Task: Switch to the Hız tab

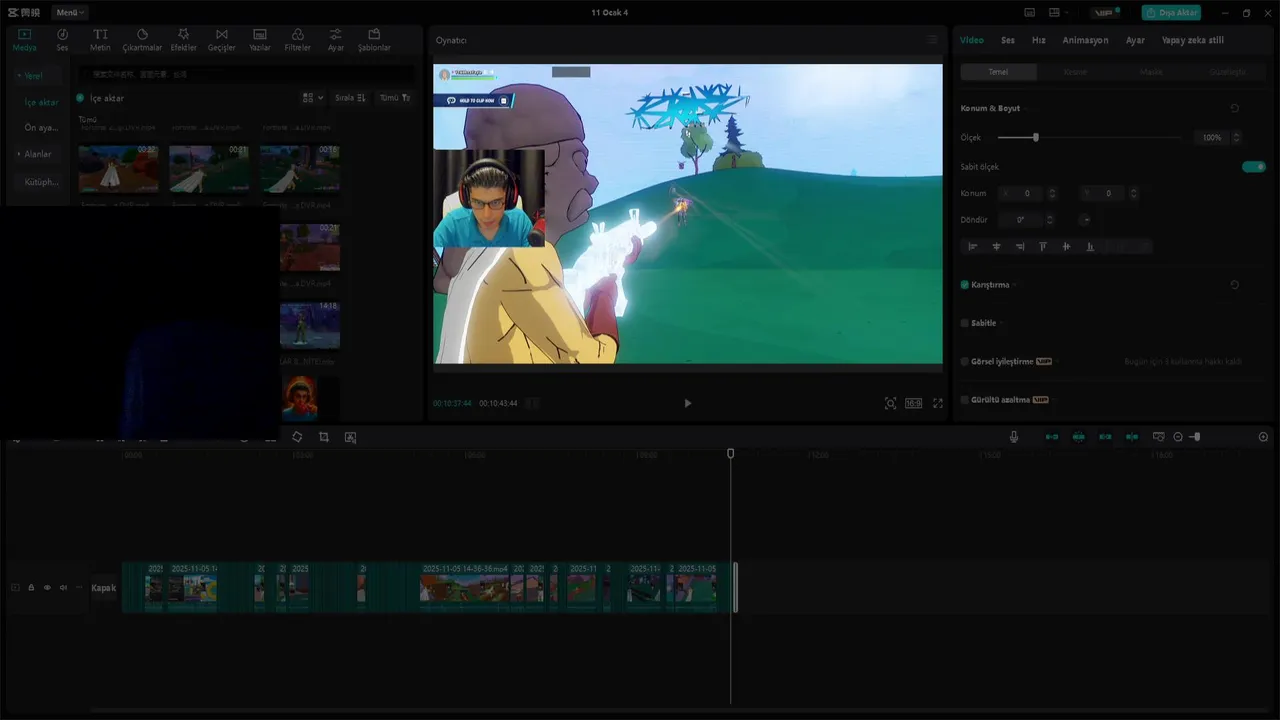Action: pyautogui.click(x=1039, y=40)
